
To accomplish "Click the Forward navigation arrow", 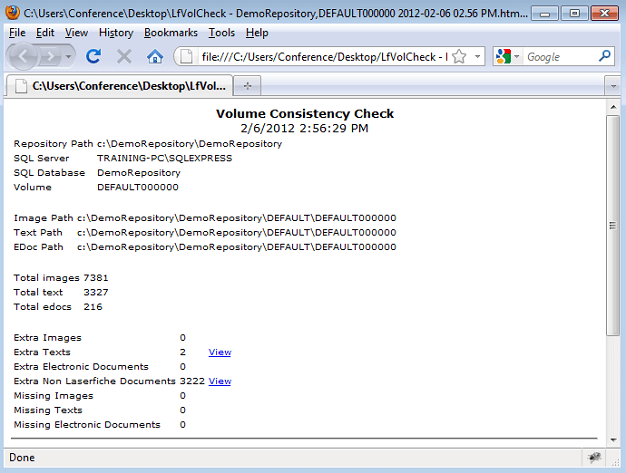I will point(50,57).
